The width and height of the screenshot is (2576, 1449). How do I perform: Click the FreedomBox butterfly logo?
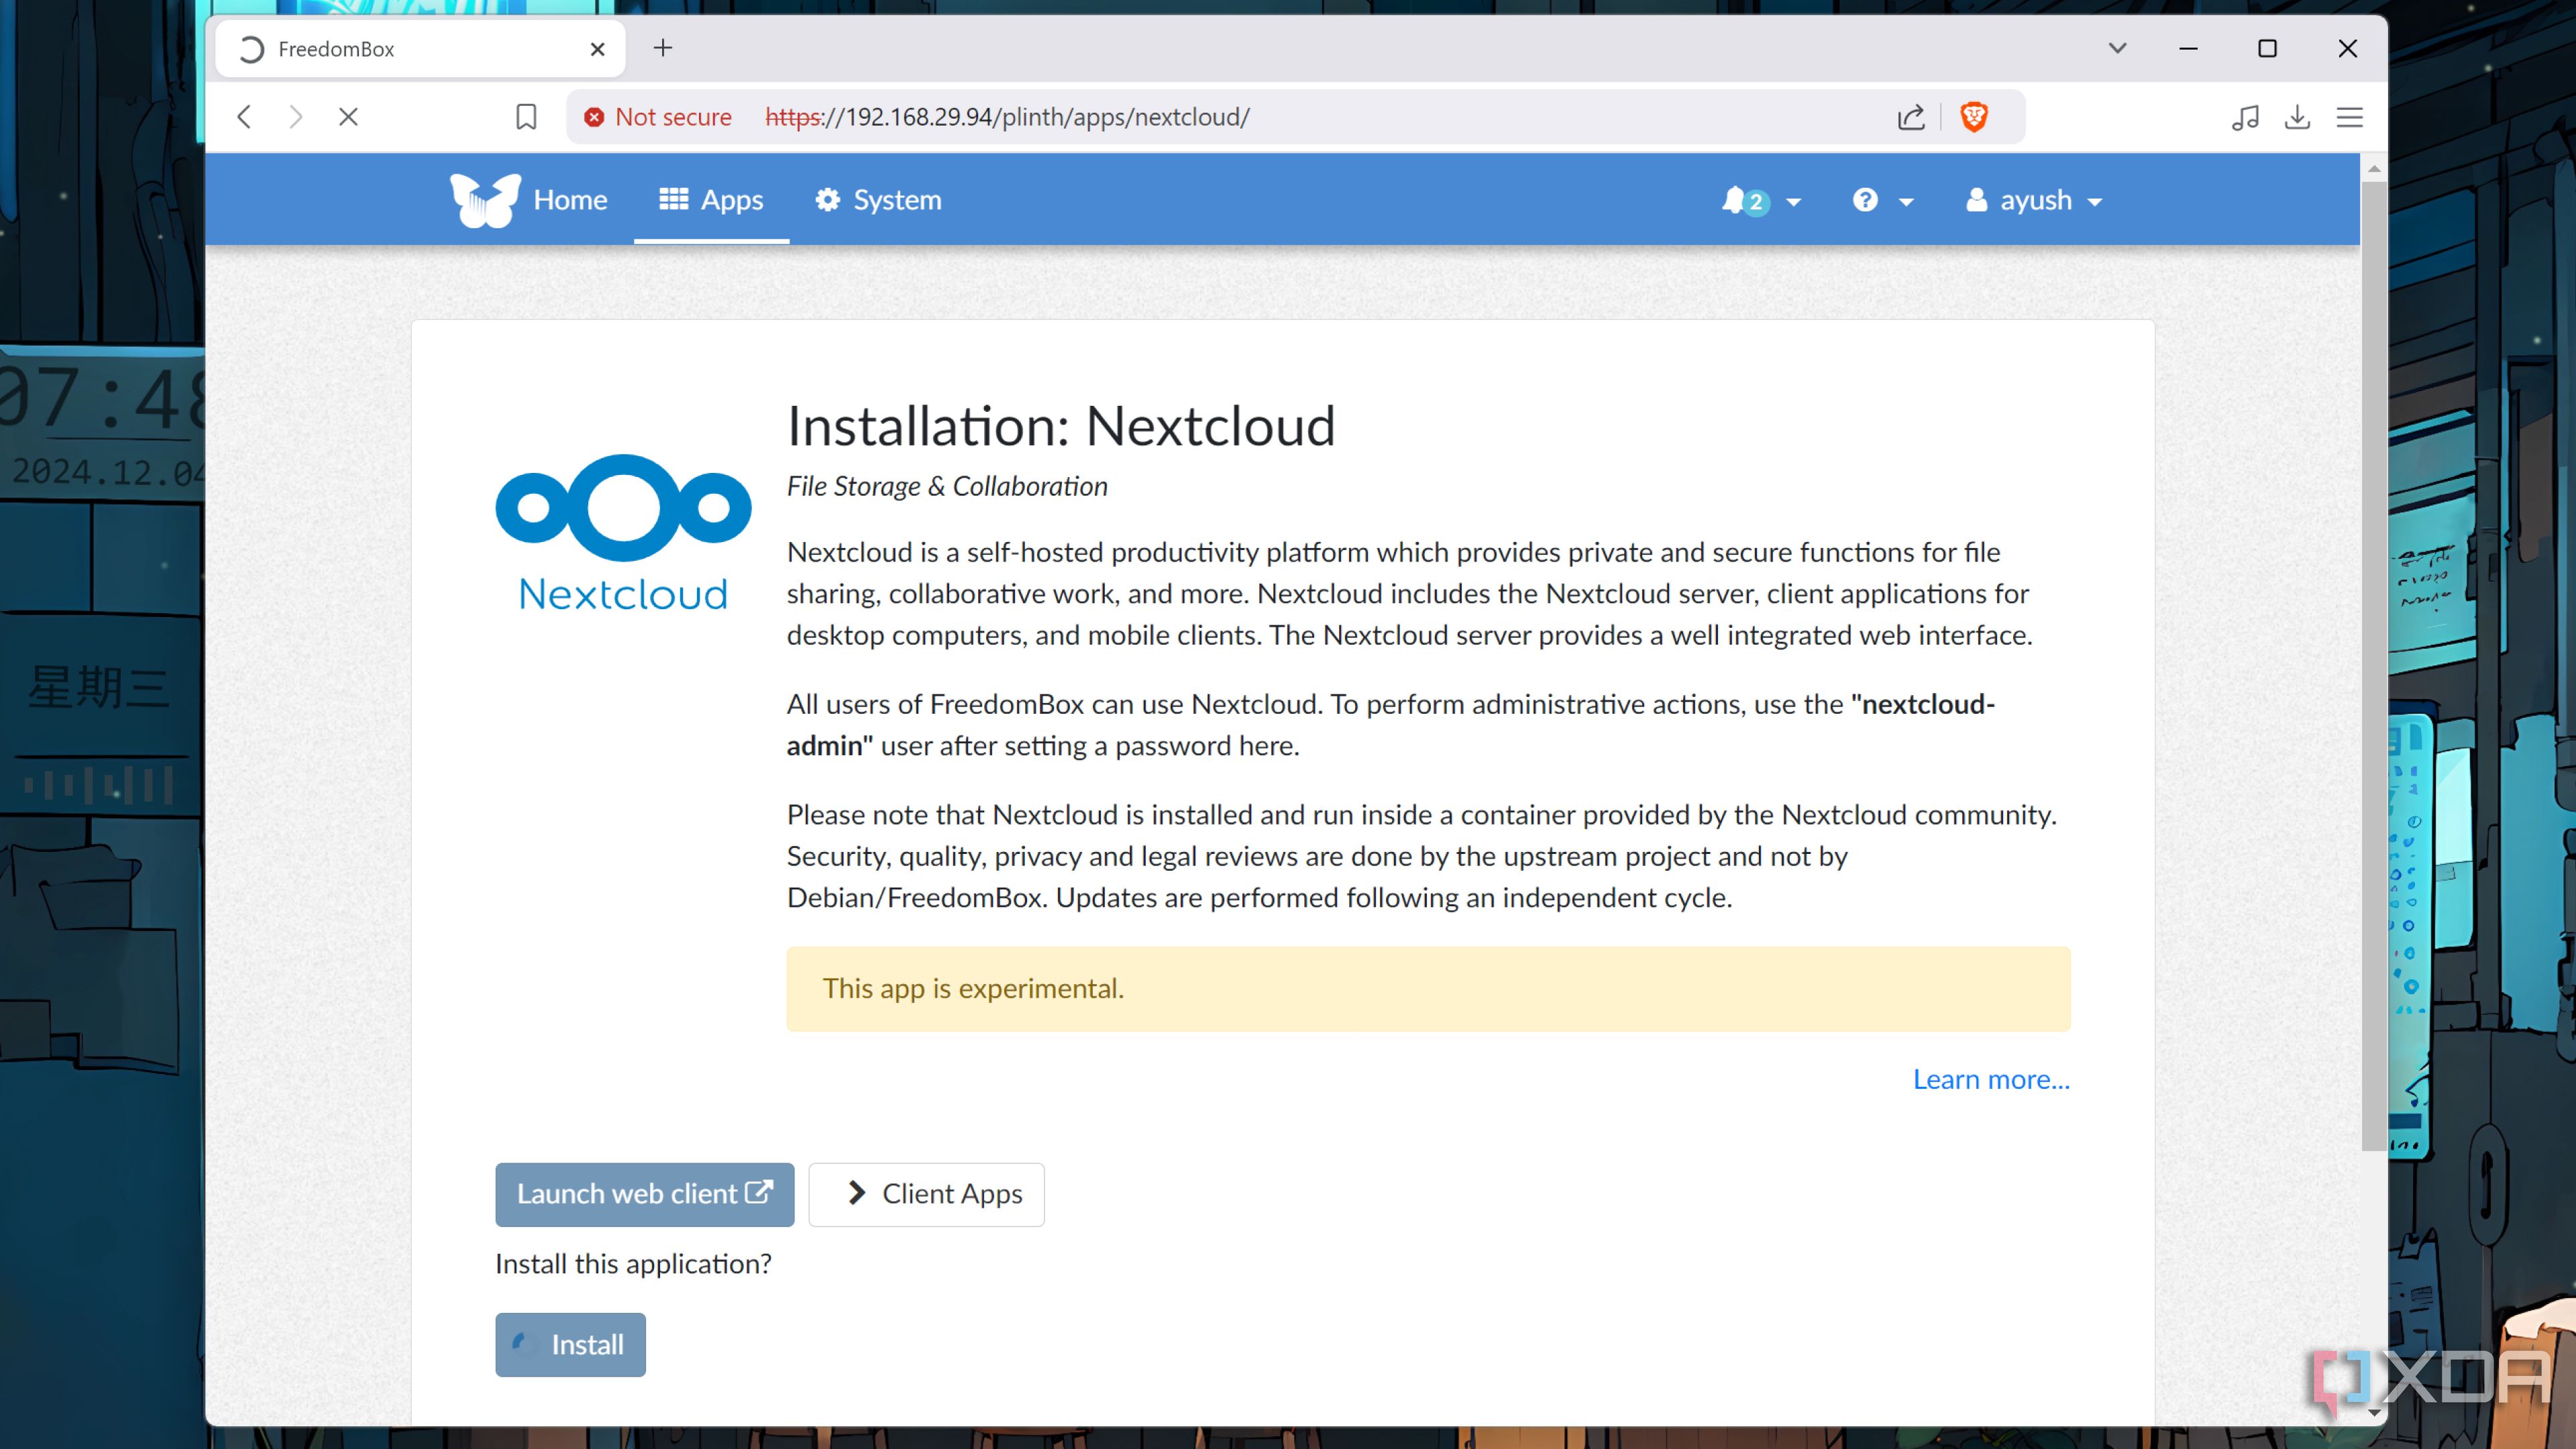pos(485,200)
